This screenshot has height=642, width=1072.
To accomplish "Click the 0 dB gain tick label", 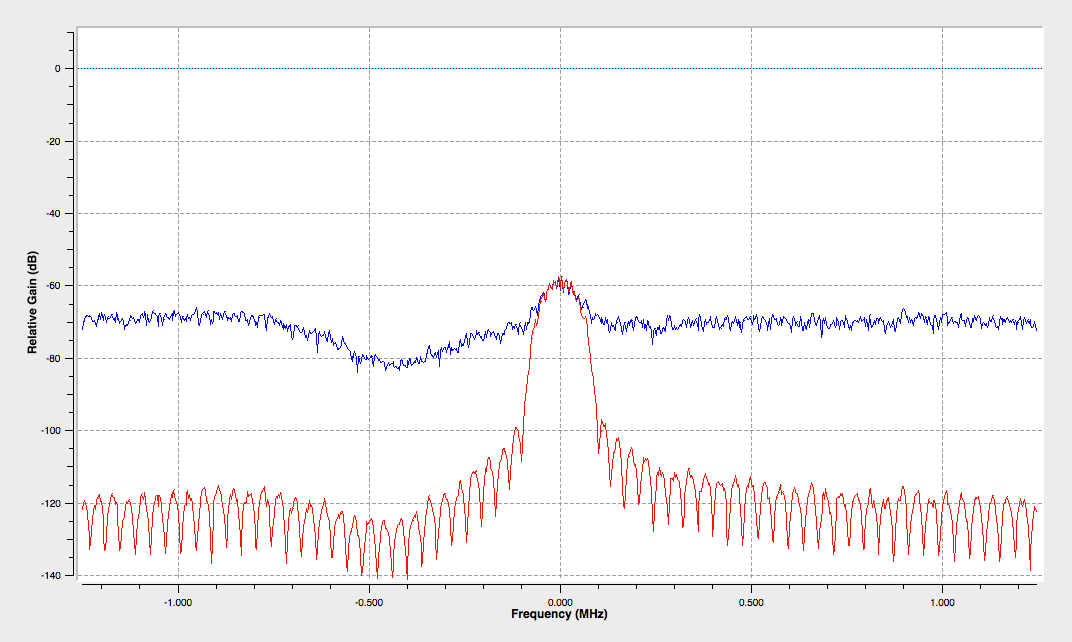I will (x=58, y=69).
